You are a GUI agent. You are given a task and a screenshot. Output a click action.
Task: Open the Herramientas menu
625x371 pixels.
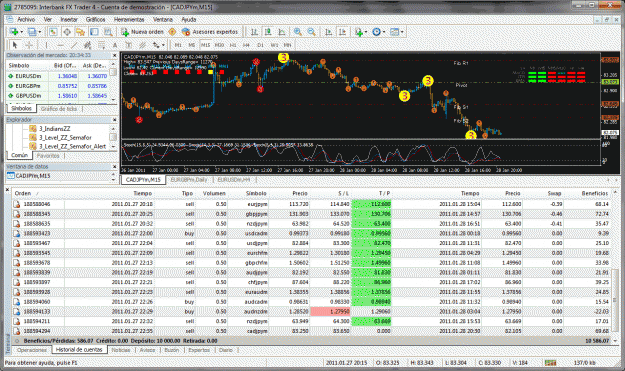pyautogui.click(x=129, y=19)
